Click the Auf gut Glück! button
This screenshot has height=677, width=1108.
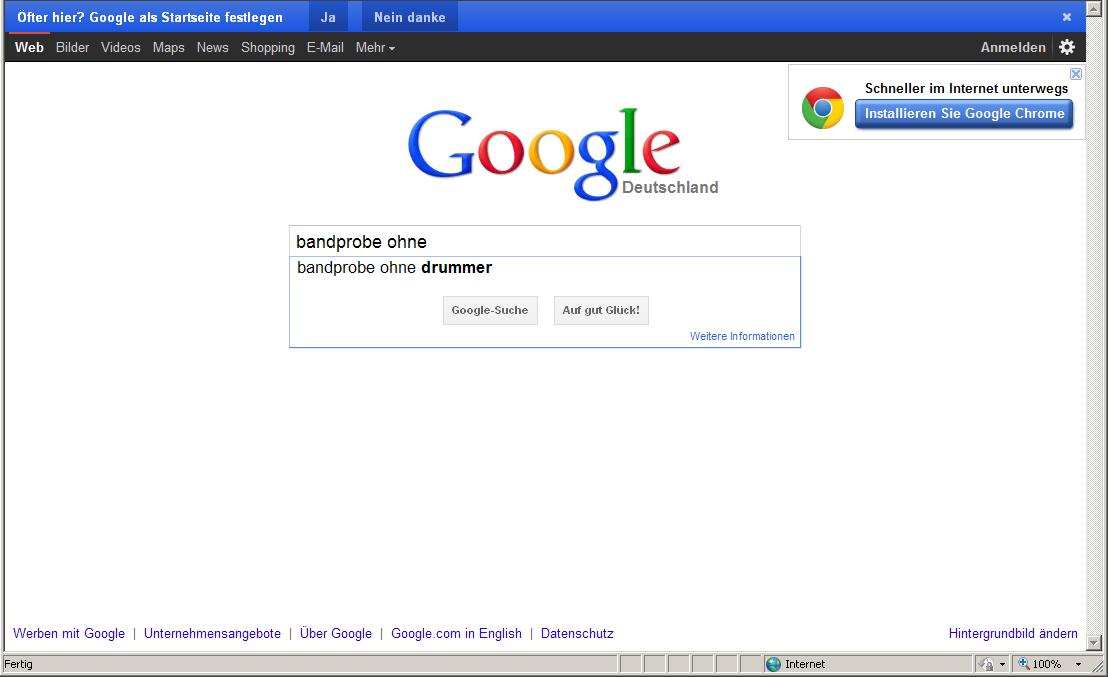[x=601, y=310]
